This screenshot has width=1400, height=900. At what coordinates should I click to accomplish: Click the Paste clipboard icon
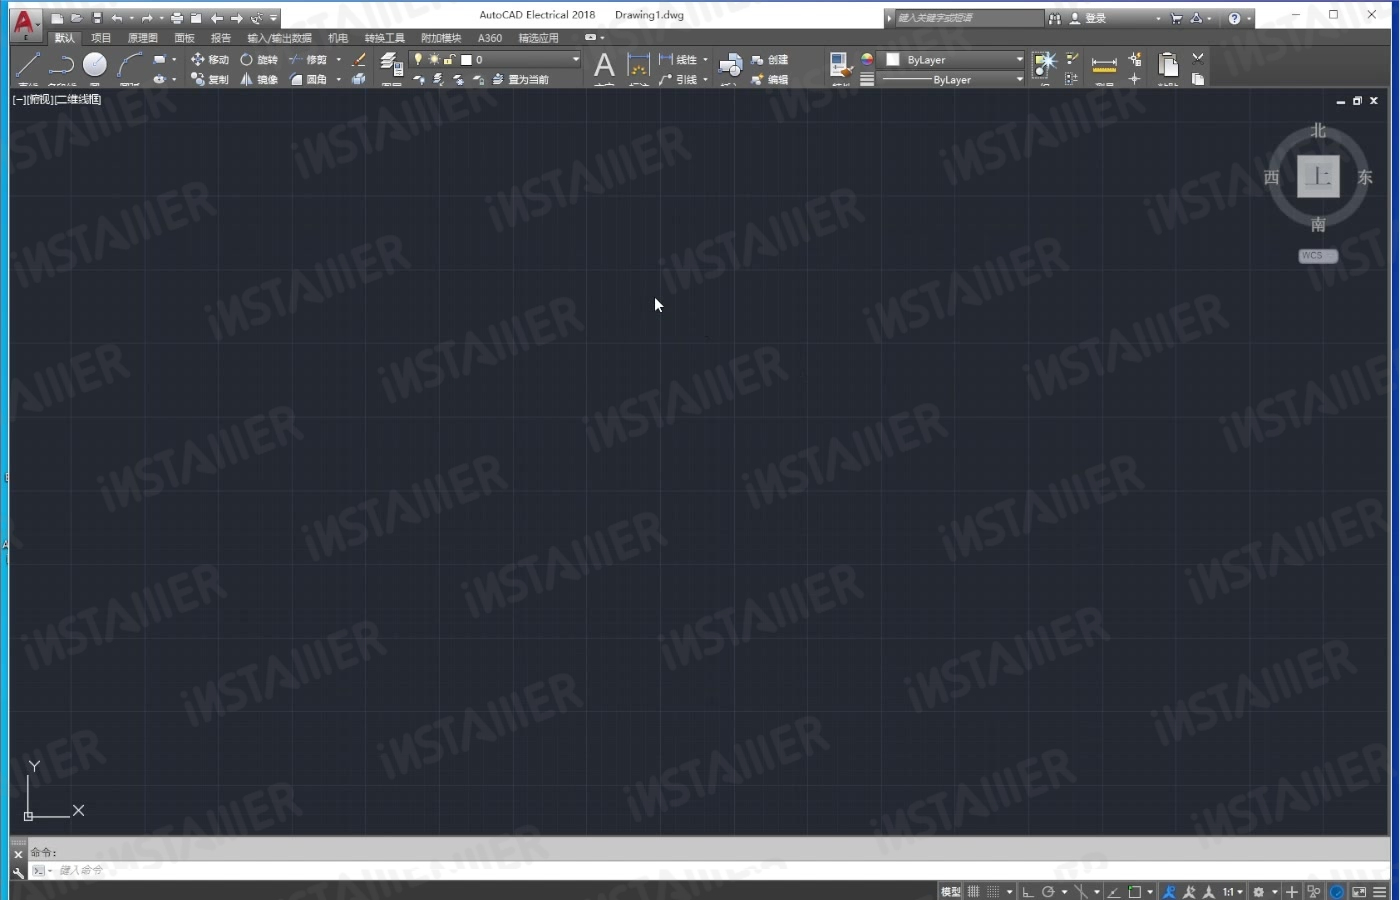tap(1168, 65)
